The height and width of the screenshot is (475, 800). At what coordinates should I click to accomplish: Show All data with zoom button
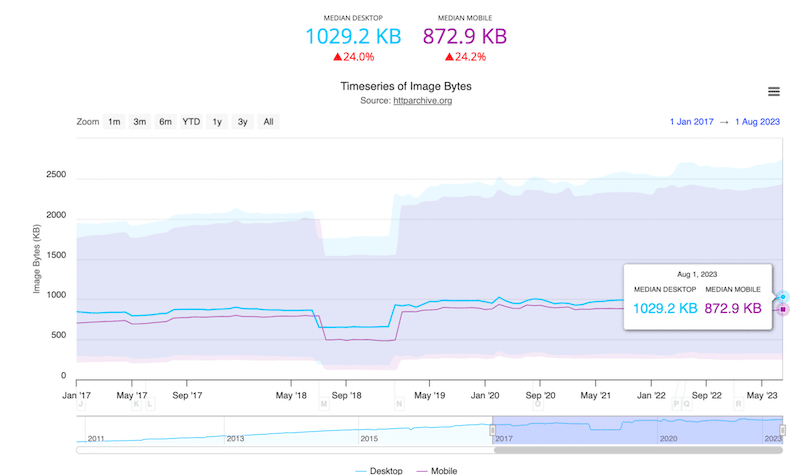tap(267, 122)
